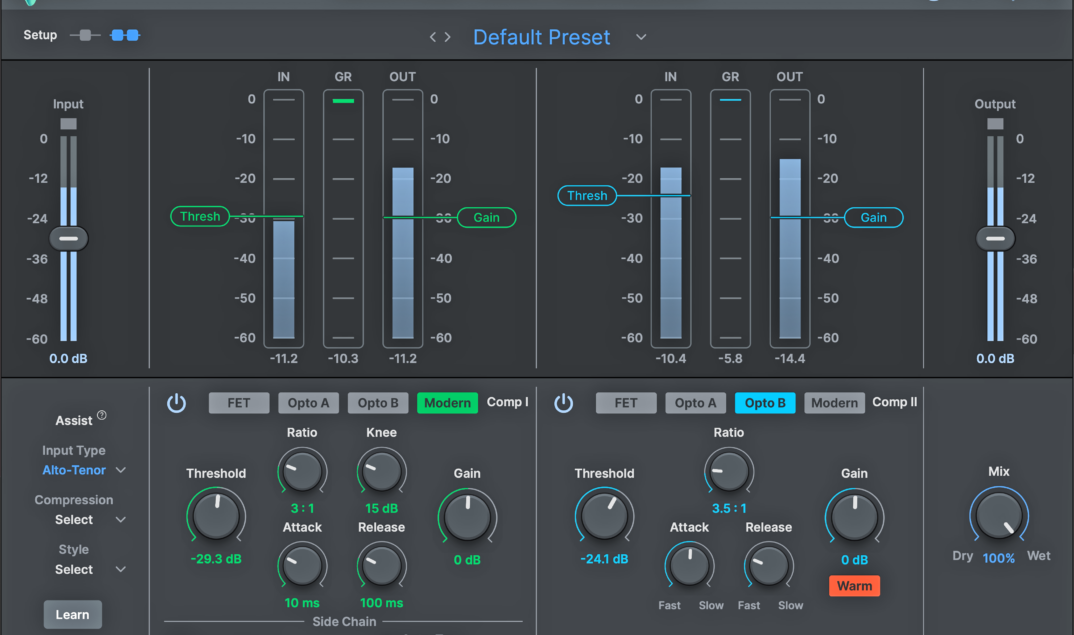Image resolution: width=1074 pixels, height=635 pixels.
Task: Click the -5.8 GR reading in Comp II
Action: click(x=730, y=358)
